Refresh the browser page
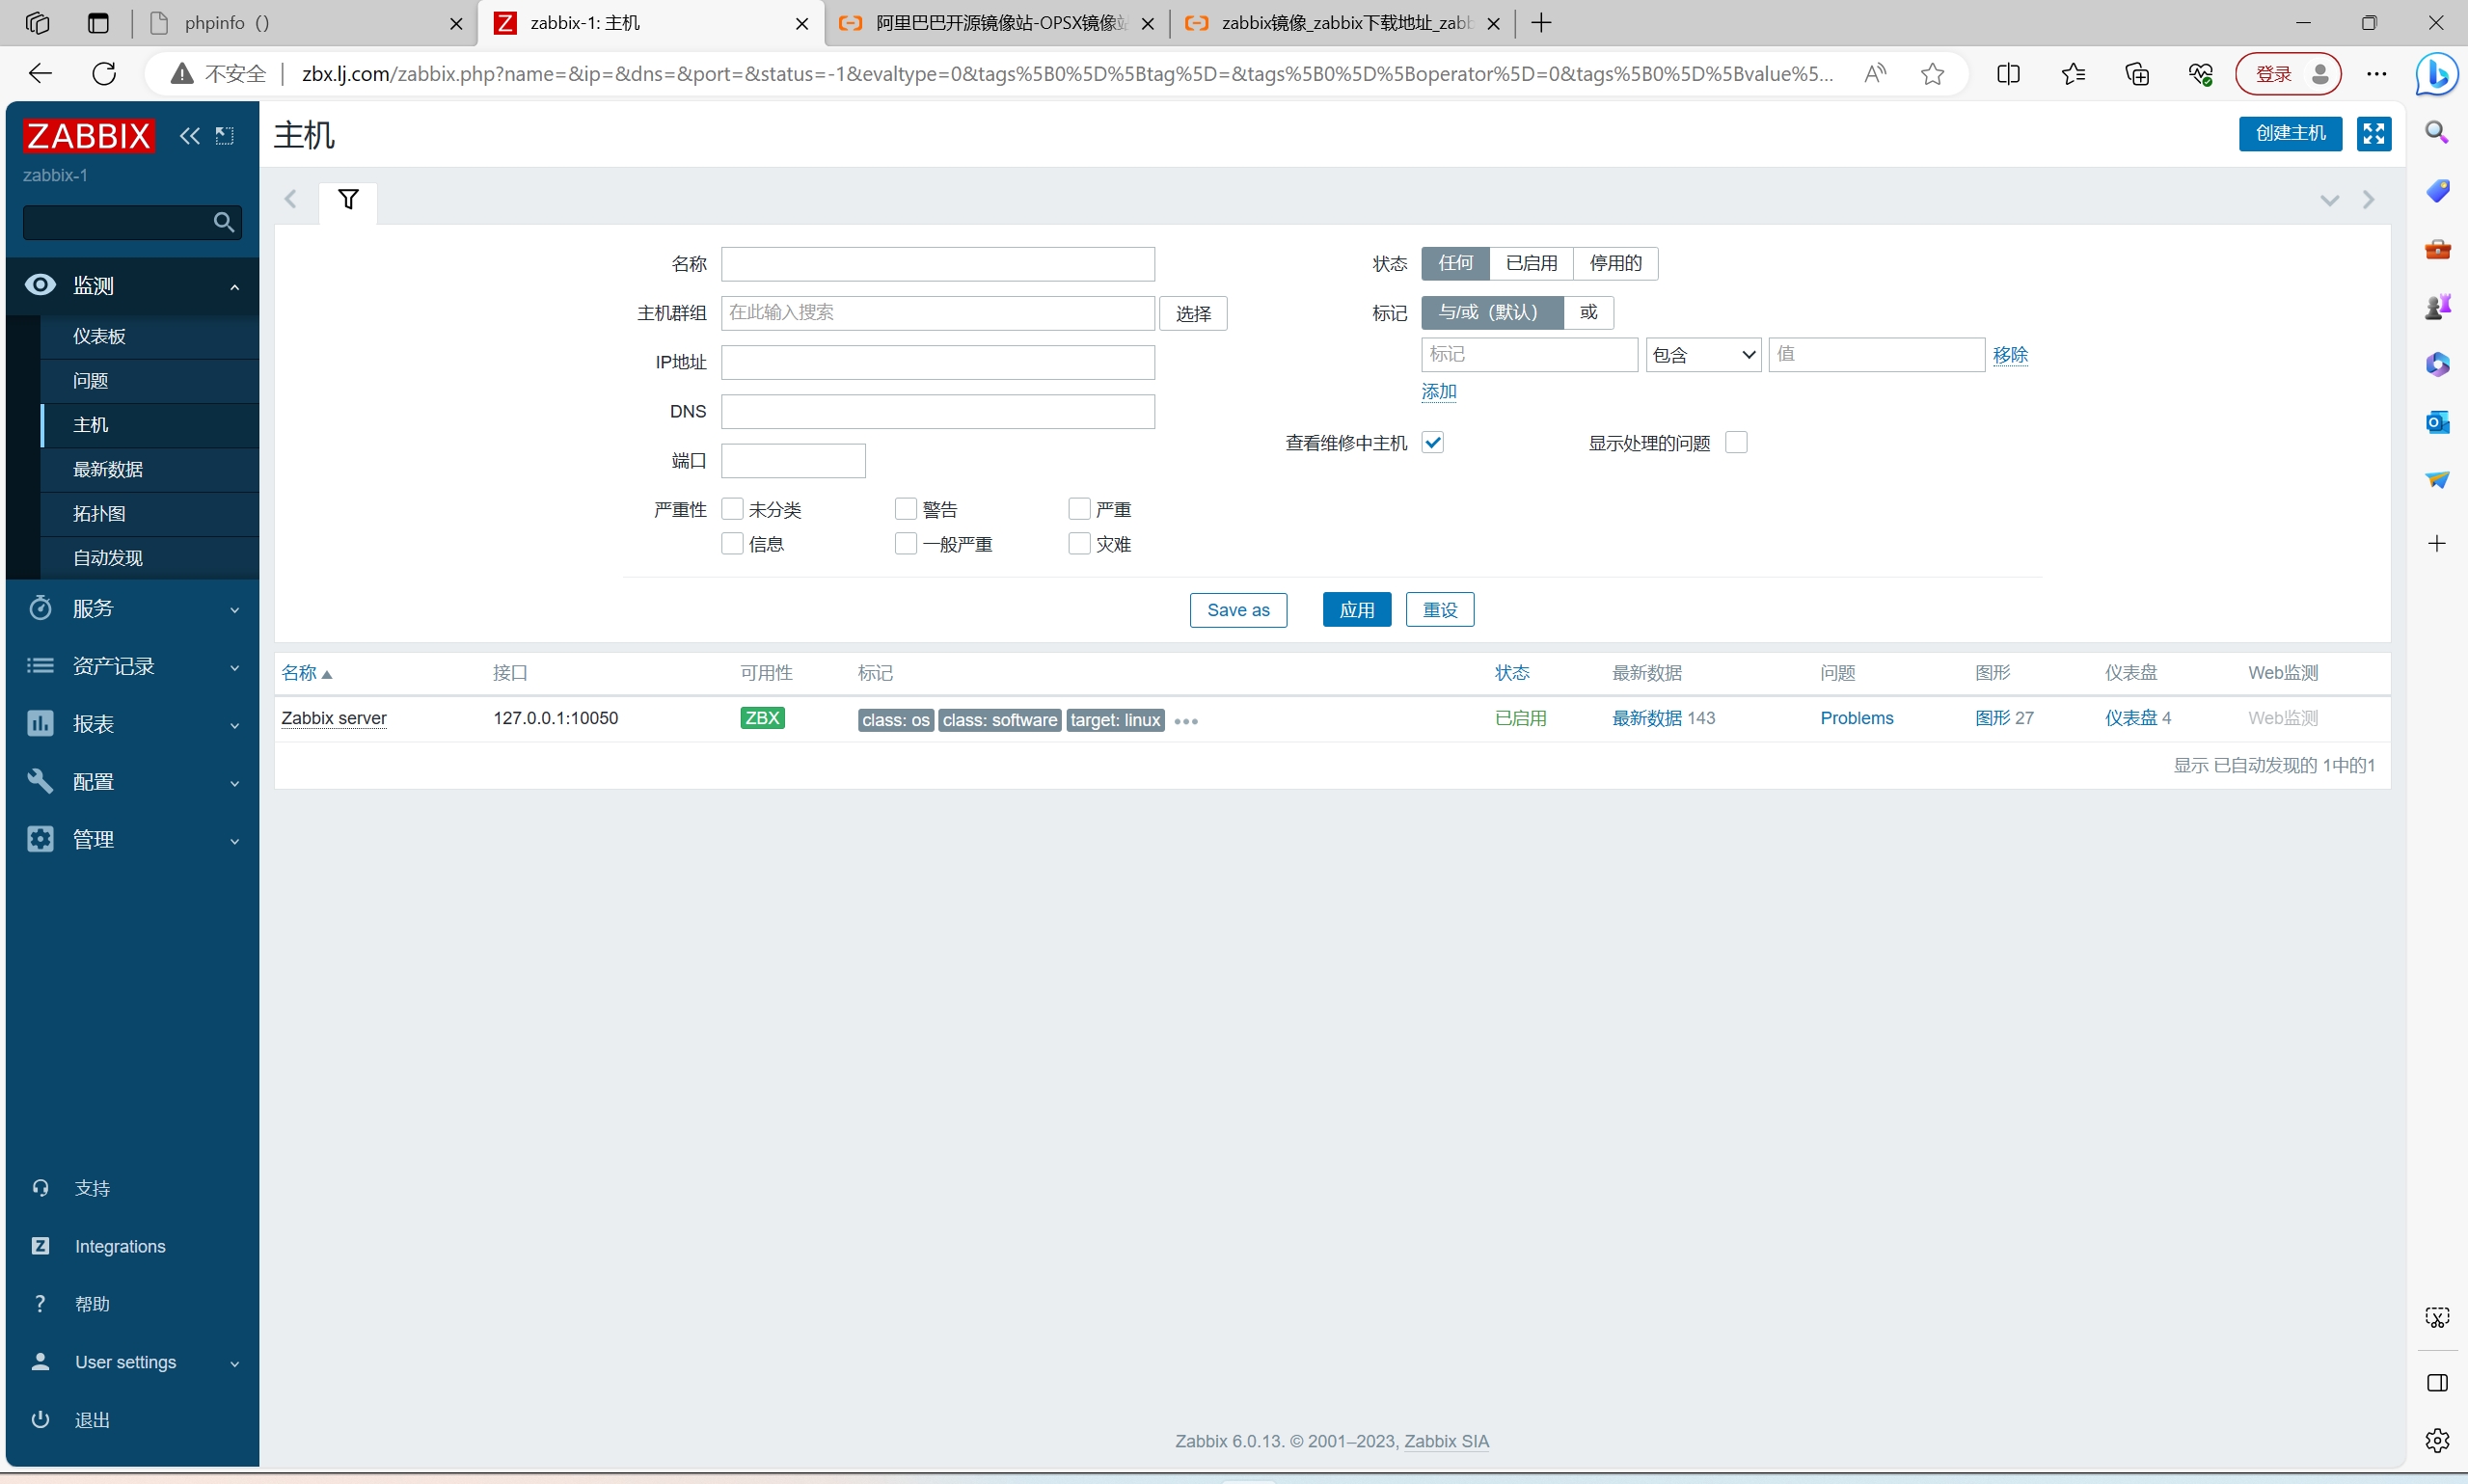Image resolution: width=2468 pixels, height=1484 pixels. click(x=104, y=74)
